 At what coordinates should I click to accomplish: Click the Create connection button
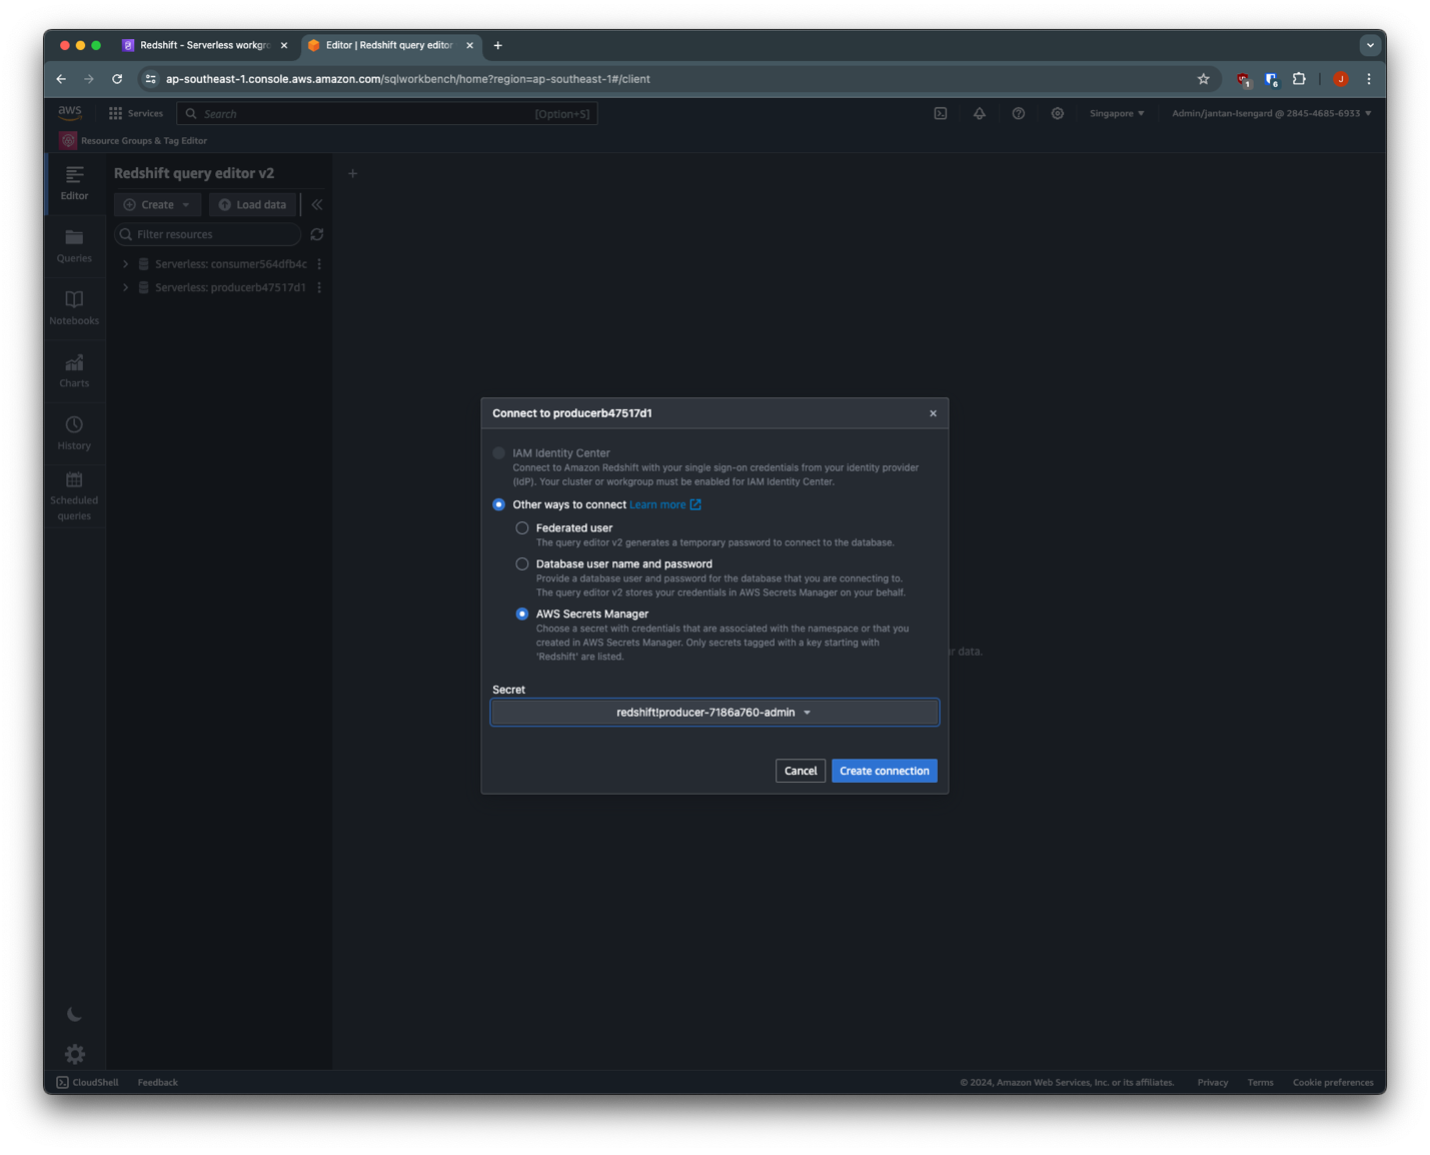click(884, 771)
